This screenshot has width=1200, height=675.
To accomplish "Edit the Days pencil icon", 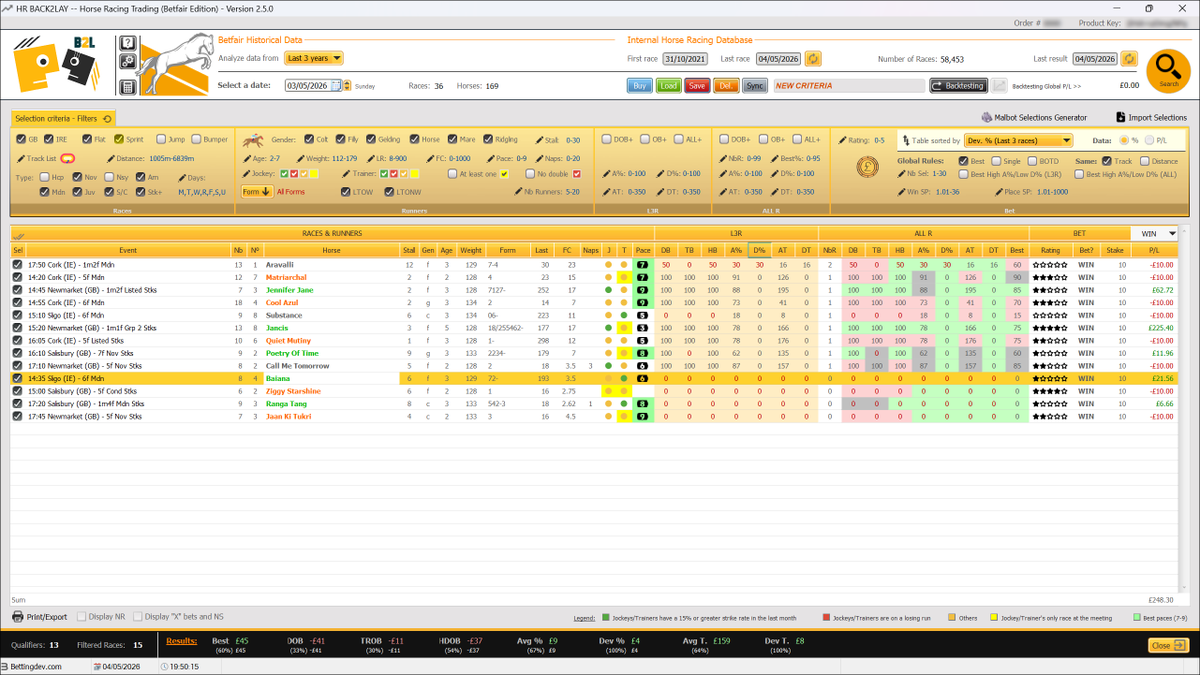I will (x=180, y=177).
